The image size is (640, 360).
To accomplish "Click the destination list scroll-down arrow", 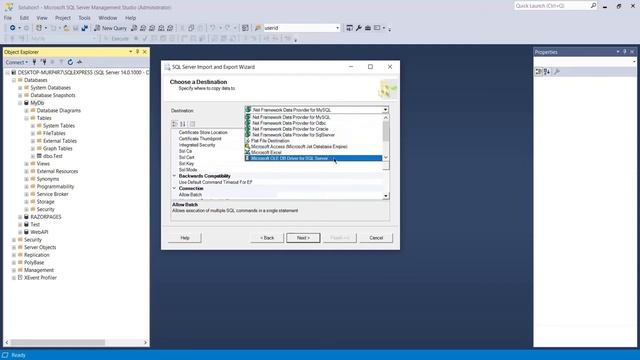I will click(386, 158).
